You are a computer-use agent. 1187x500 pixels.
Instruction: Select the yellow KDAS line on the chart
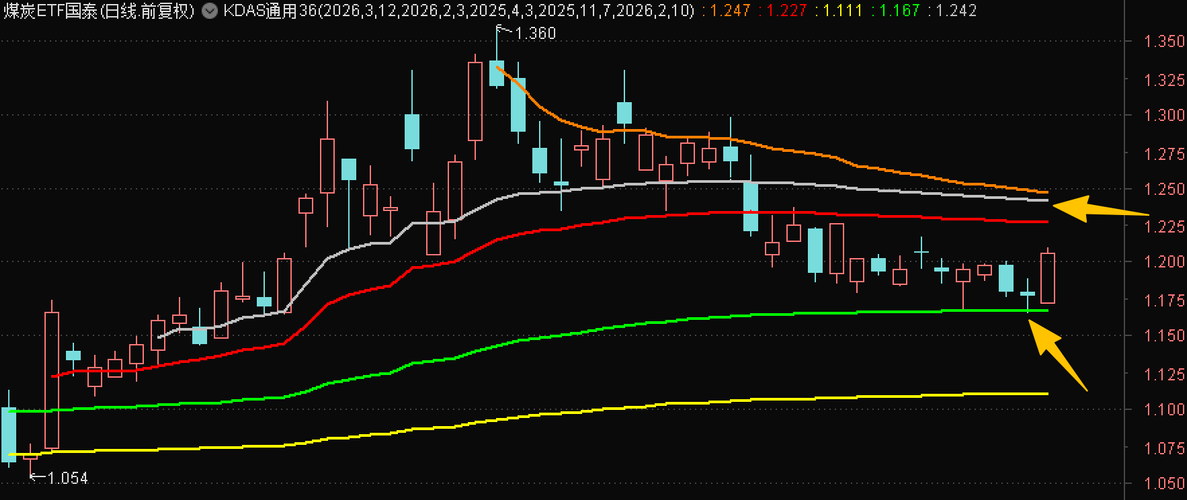[530, 417]
